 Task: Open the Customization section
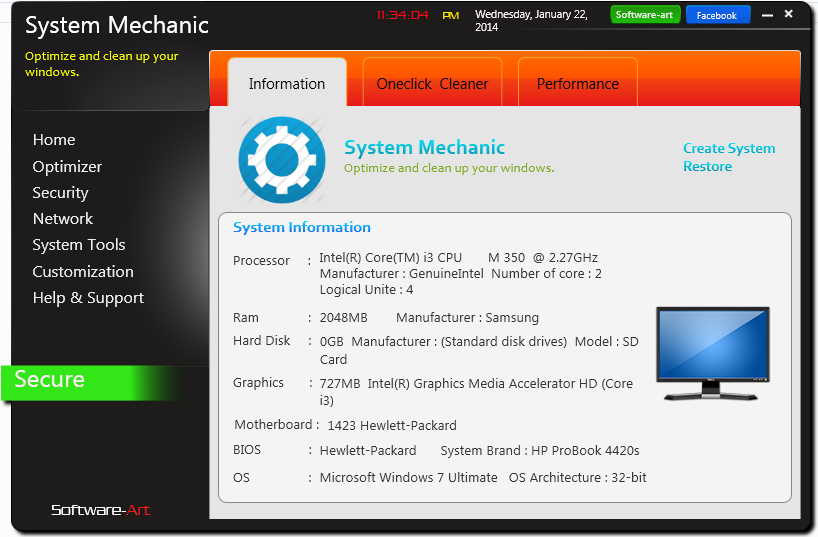click(x=83, y=271)
